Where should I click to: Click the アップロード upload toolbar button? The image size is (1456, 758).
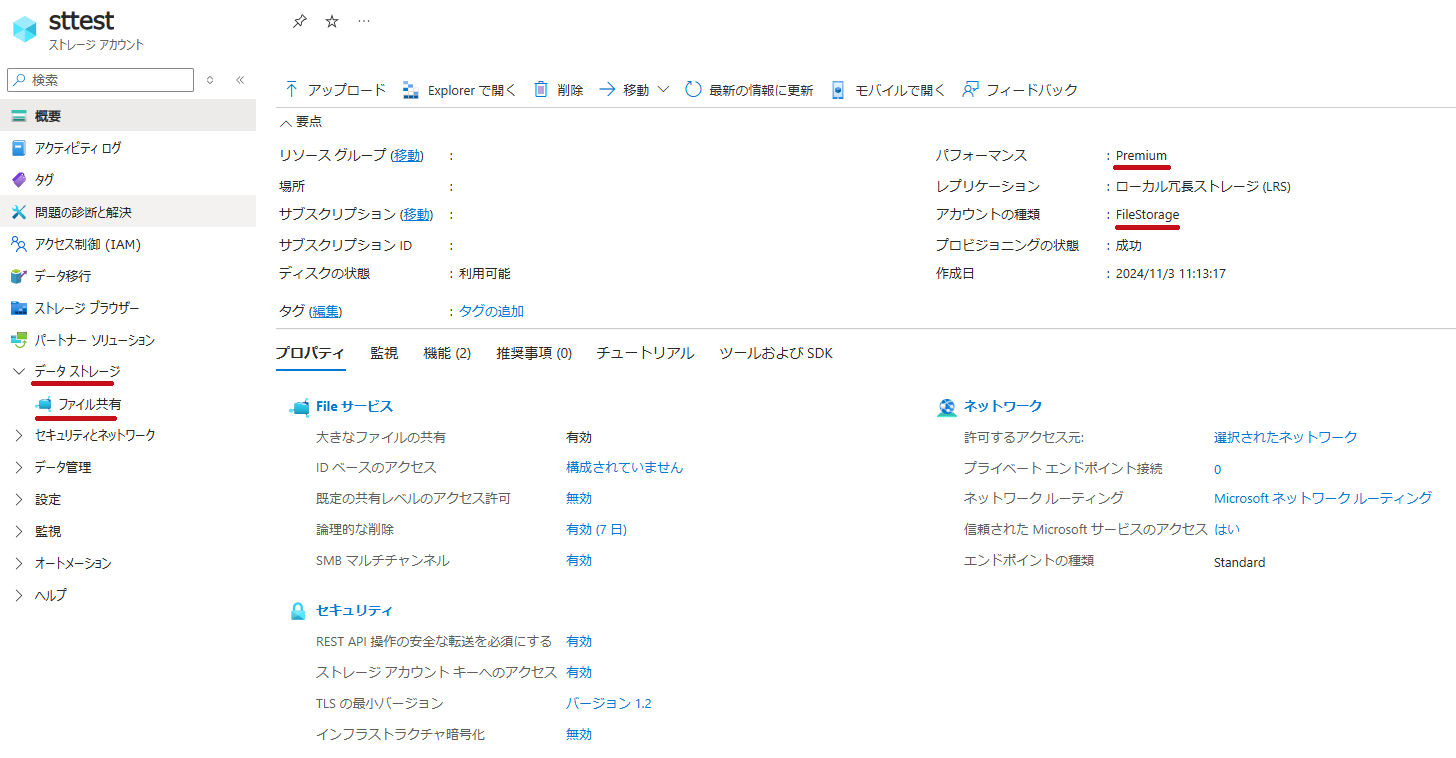[x=335, y=90]
